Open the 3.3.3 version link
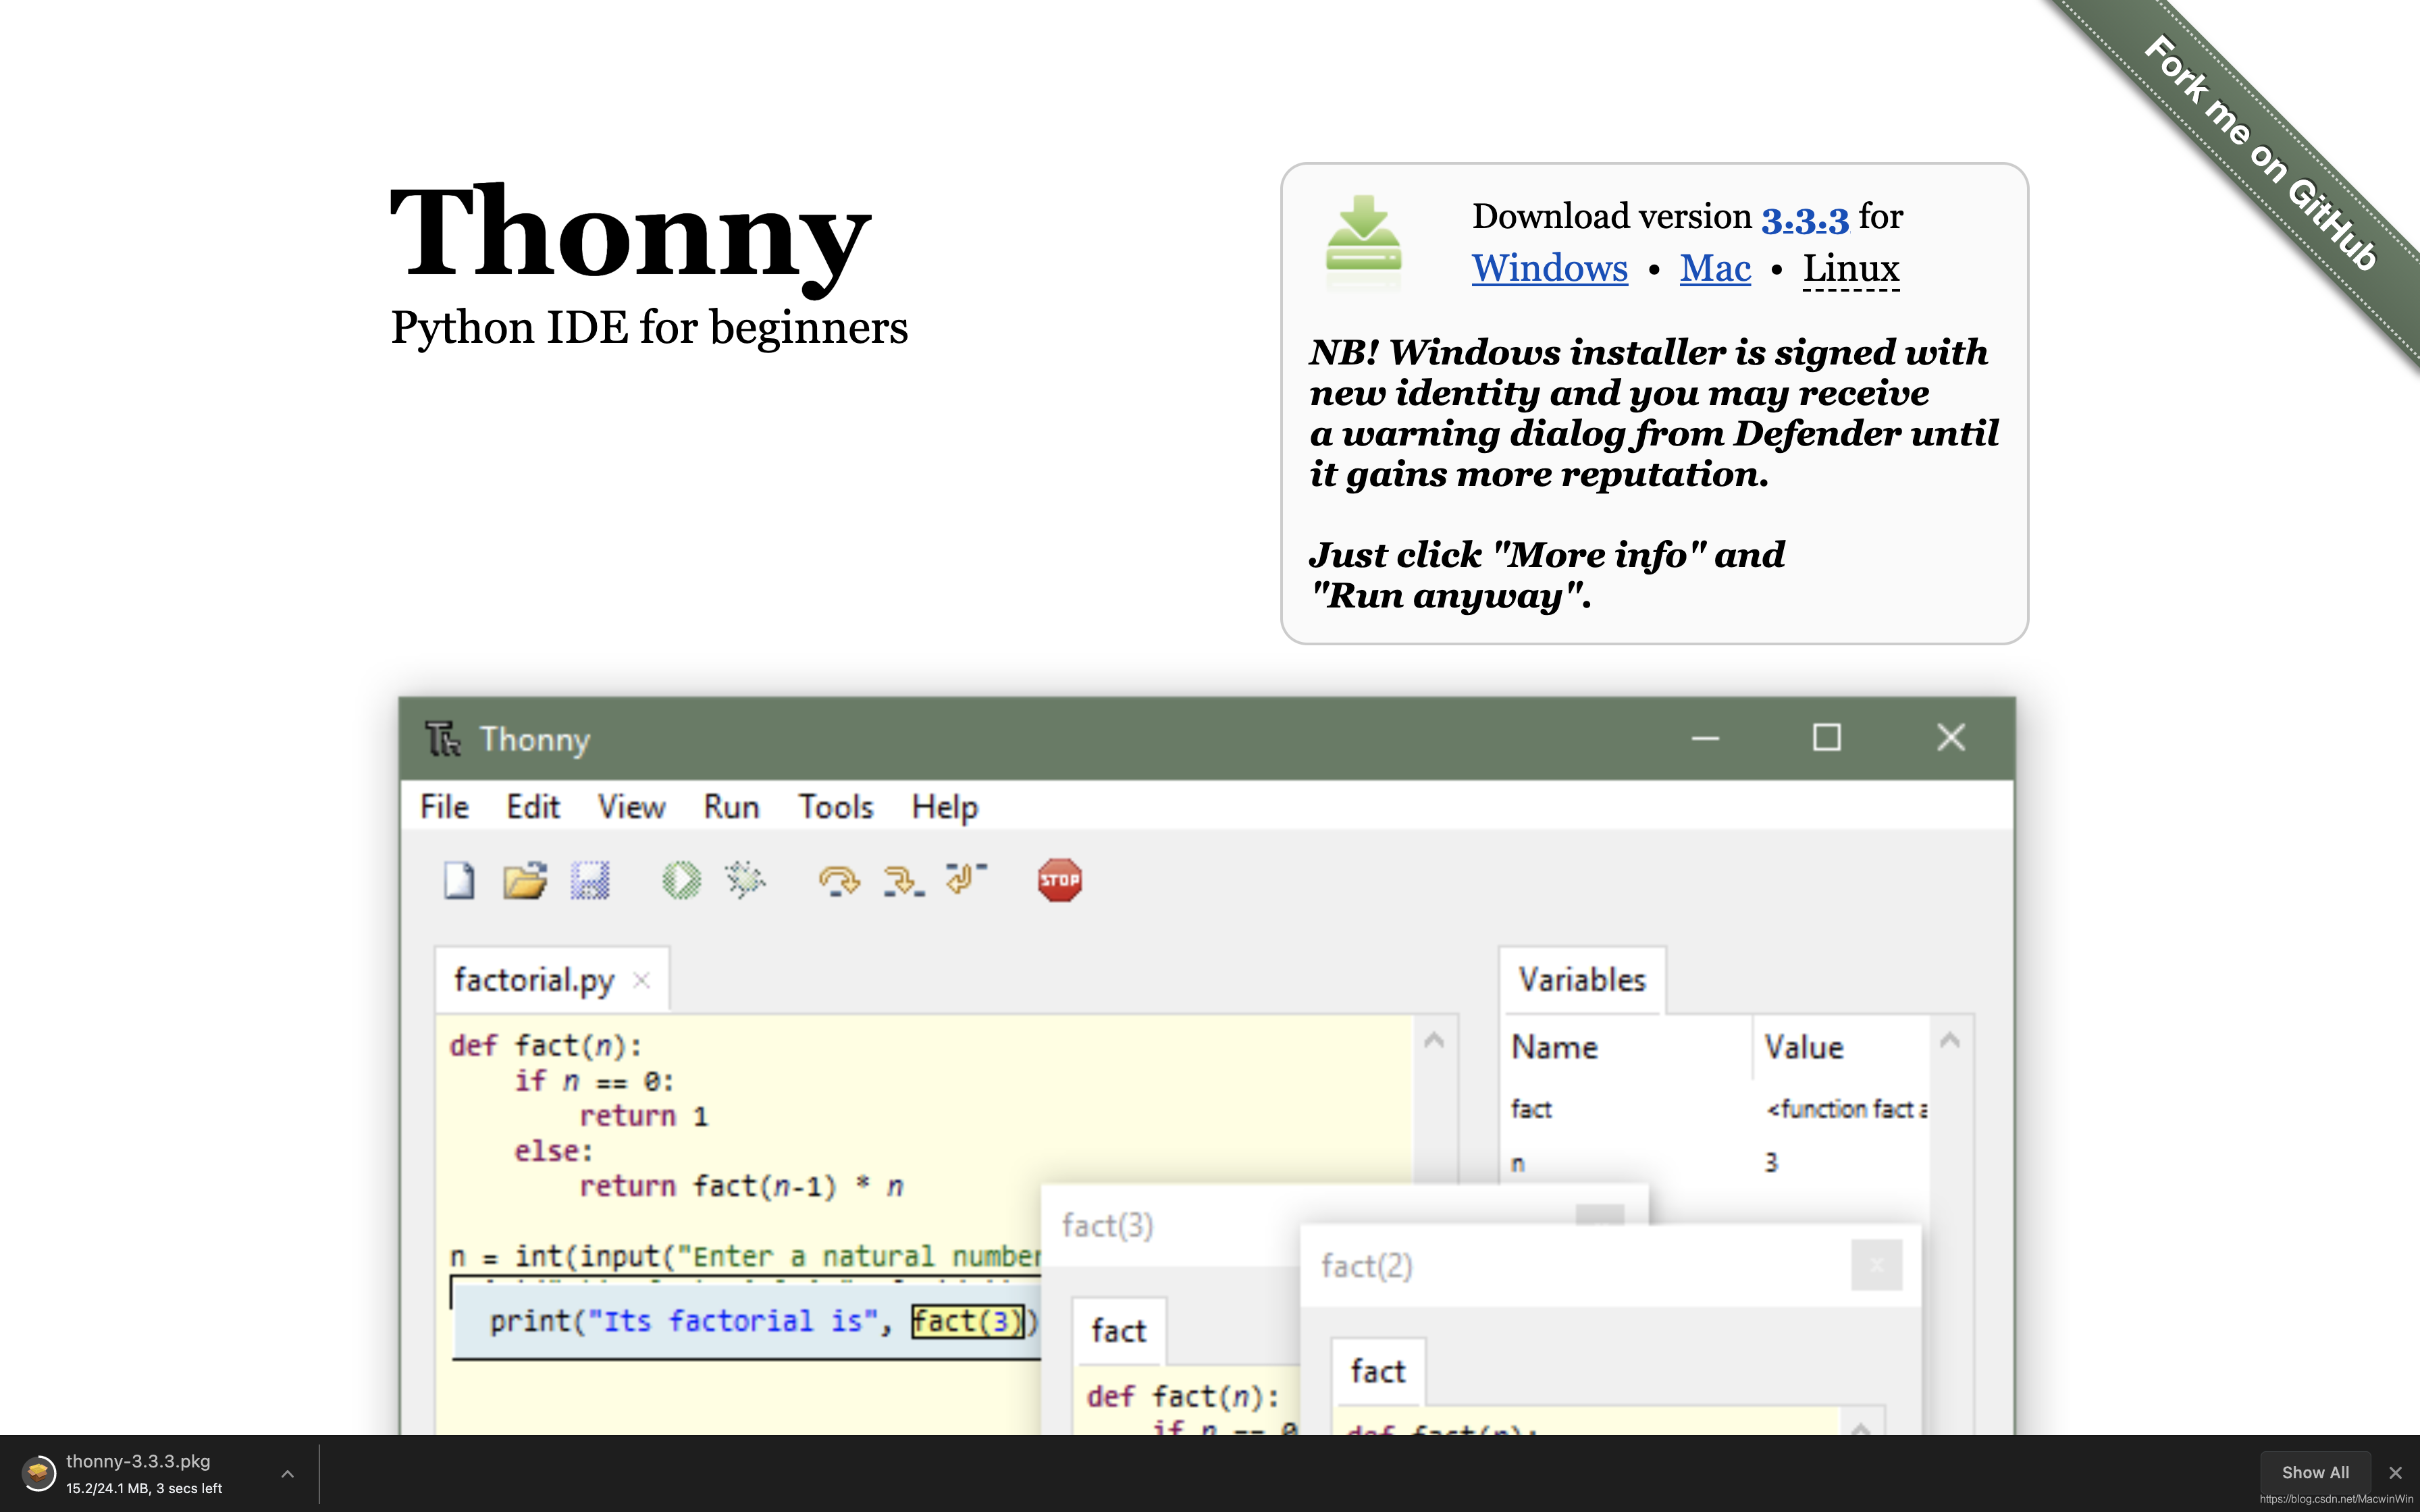 pyautogui.click(x=1804, y=218)
